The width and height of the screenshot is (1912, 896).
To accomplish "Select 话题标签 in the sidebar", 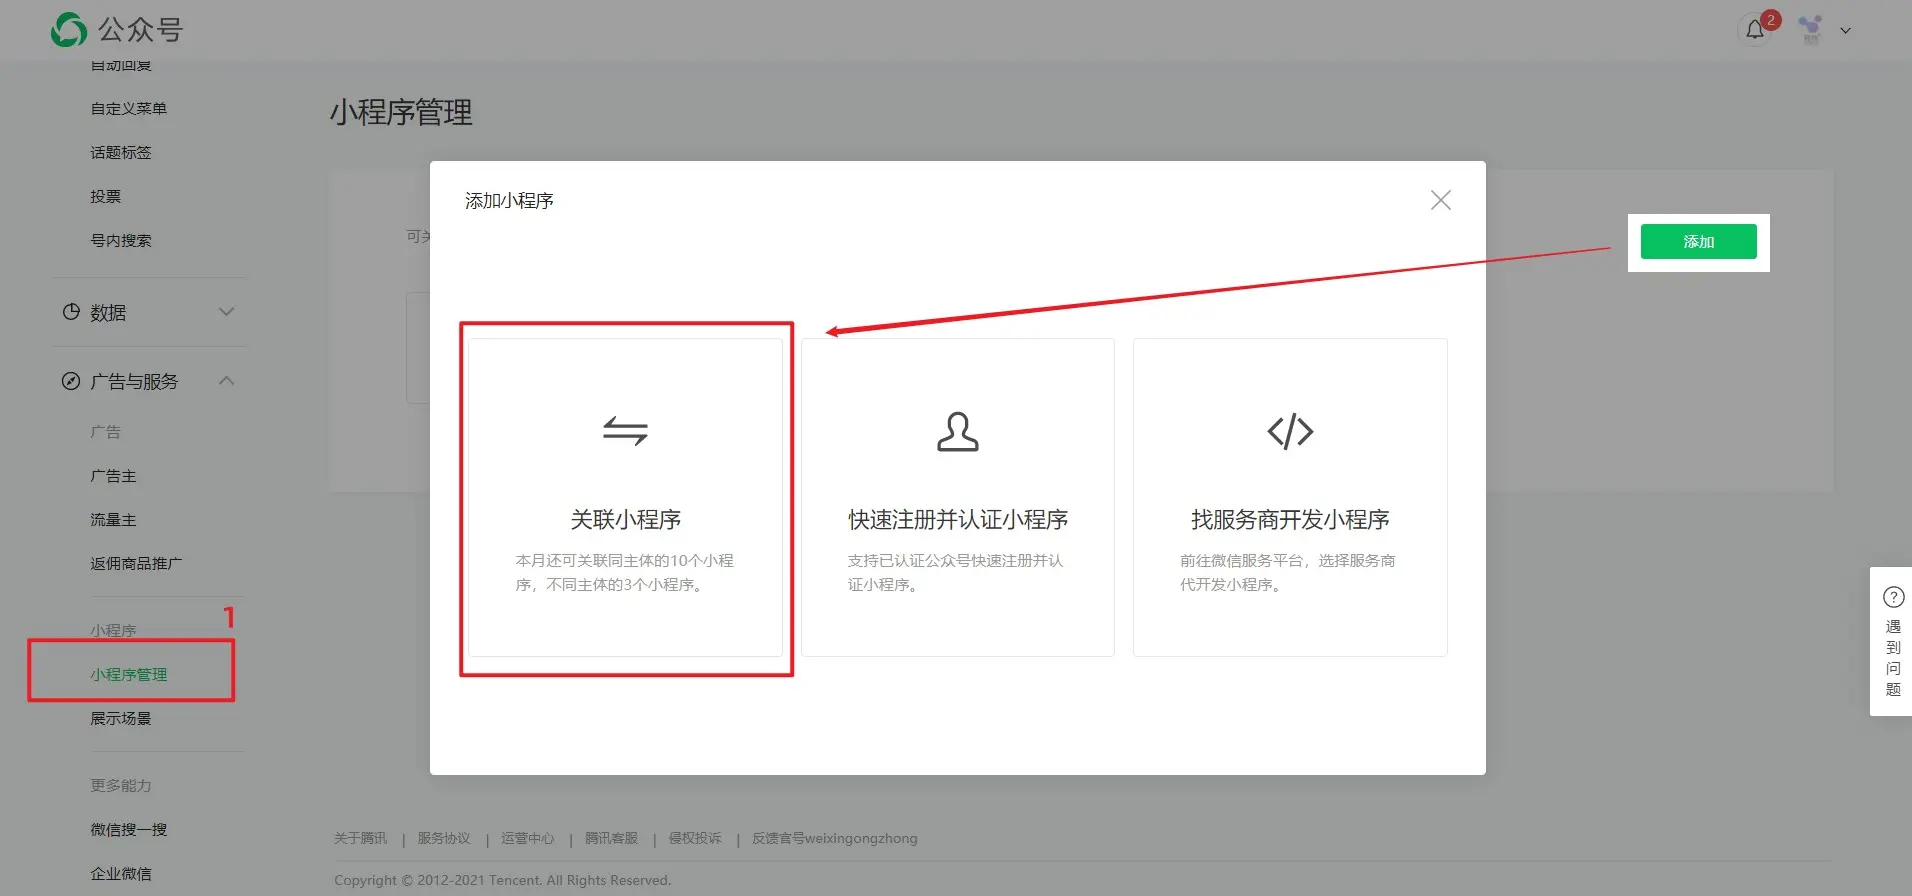I will click(x=121, y=152).
